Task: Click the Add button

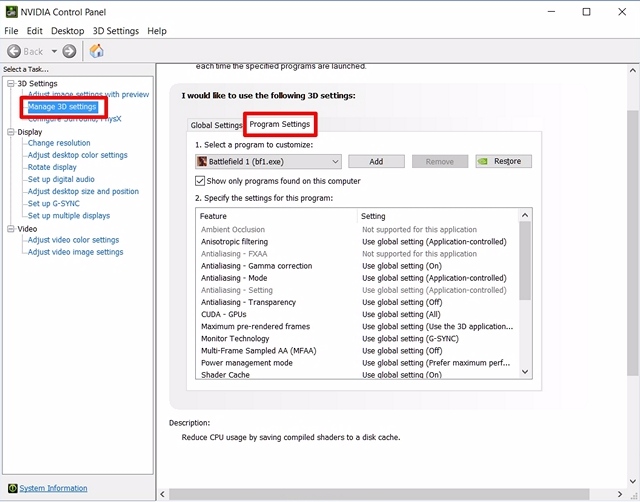Action: 376,162
